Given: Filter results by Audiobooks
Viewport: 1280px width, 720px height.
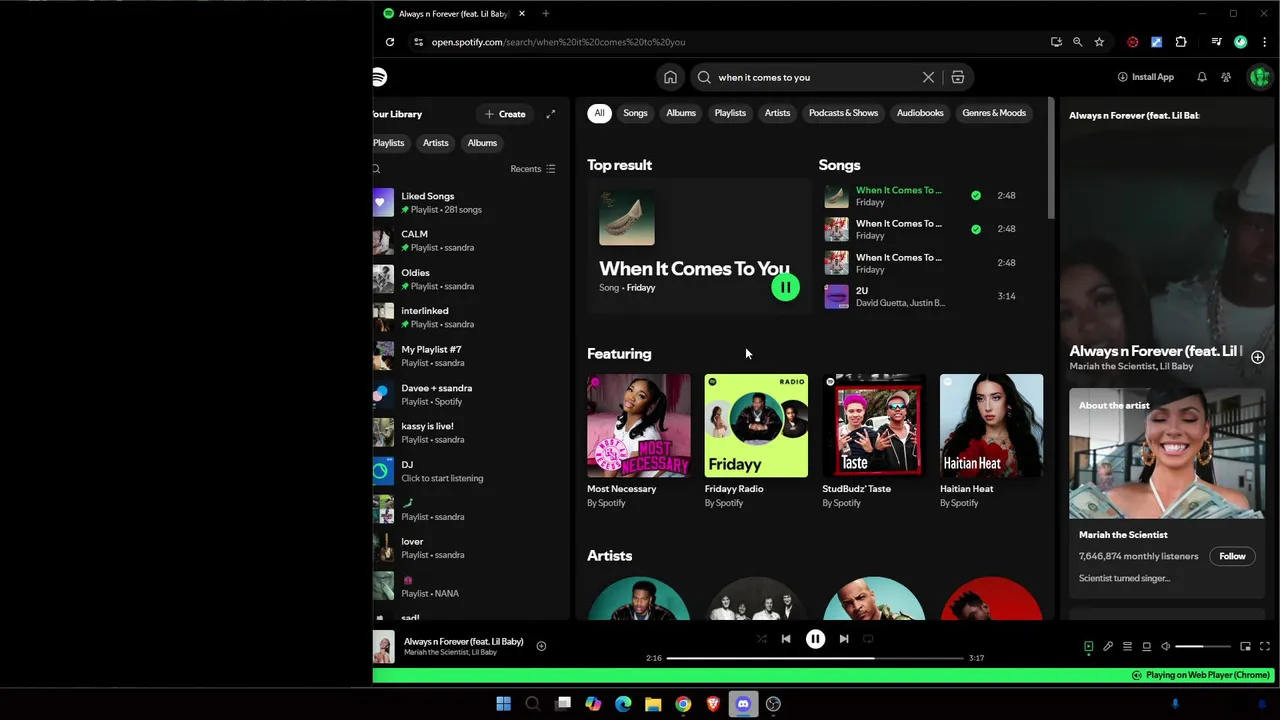Looking at the screenshot, I should 920,113.
